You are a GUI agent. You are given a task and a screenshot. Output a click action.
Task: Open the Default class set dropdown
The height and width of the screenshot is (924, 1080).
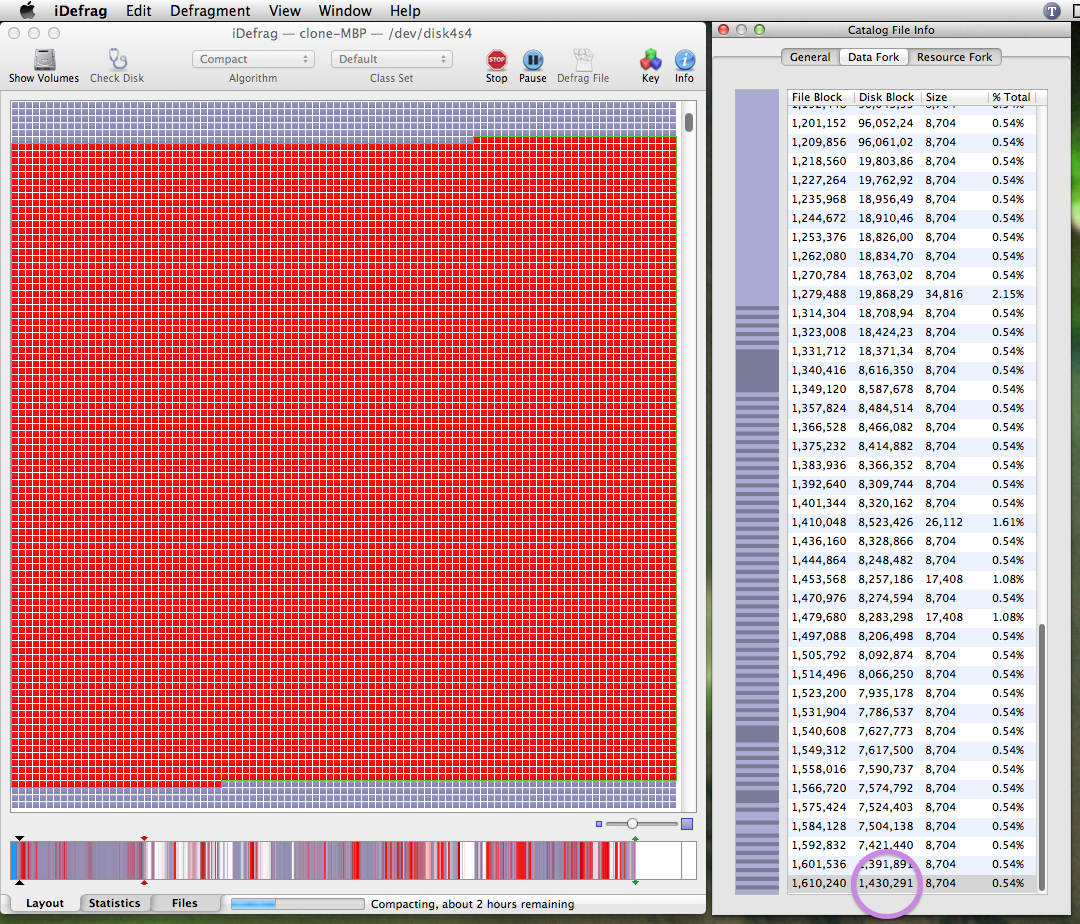tap(391, 59)
